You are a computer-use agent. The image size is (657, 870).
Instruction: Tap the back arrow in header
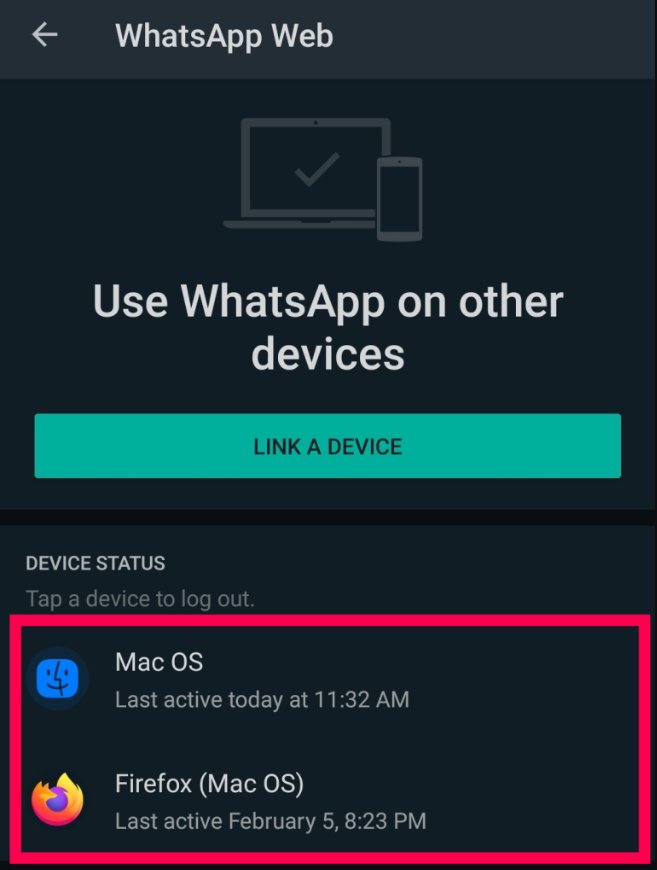[x=44, y=35]
